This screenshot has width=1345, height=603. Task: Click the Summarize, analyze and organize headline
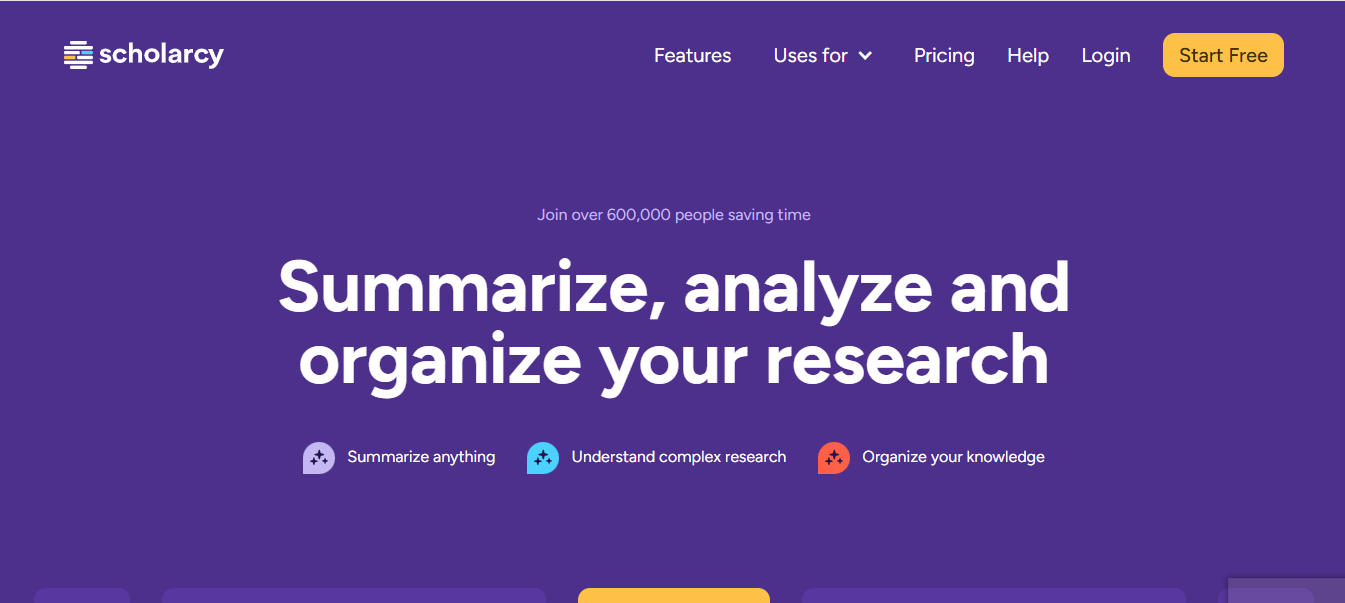click(x=673, y=322)
